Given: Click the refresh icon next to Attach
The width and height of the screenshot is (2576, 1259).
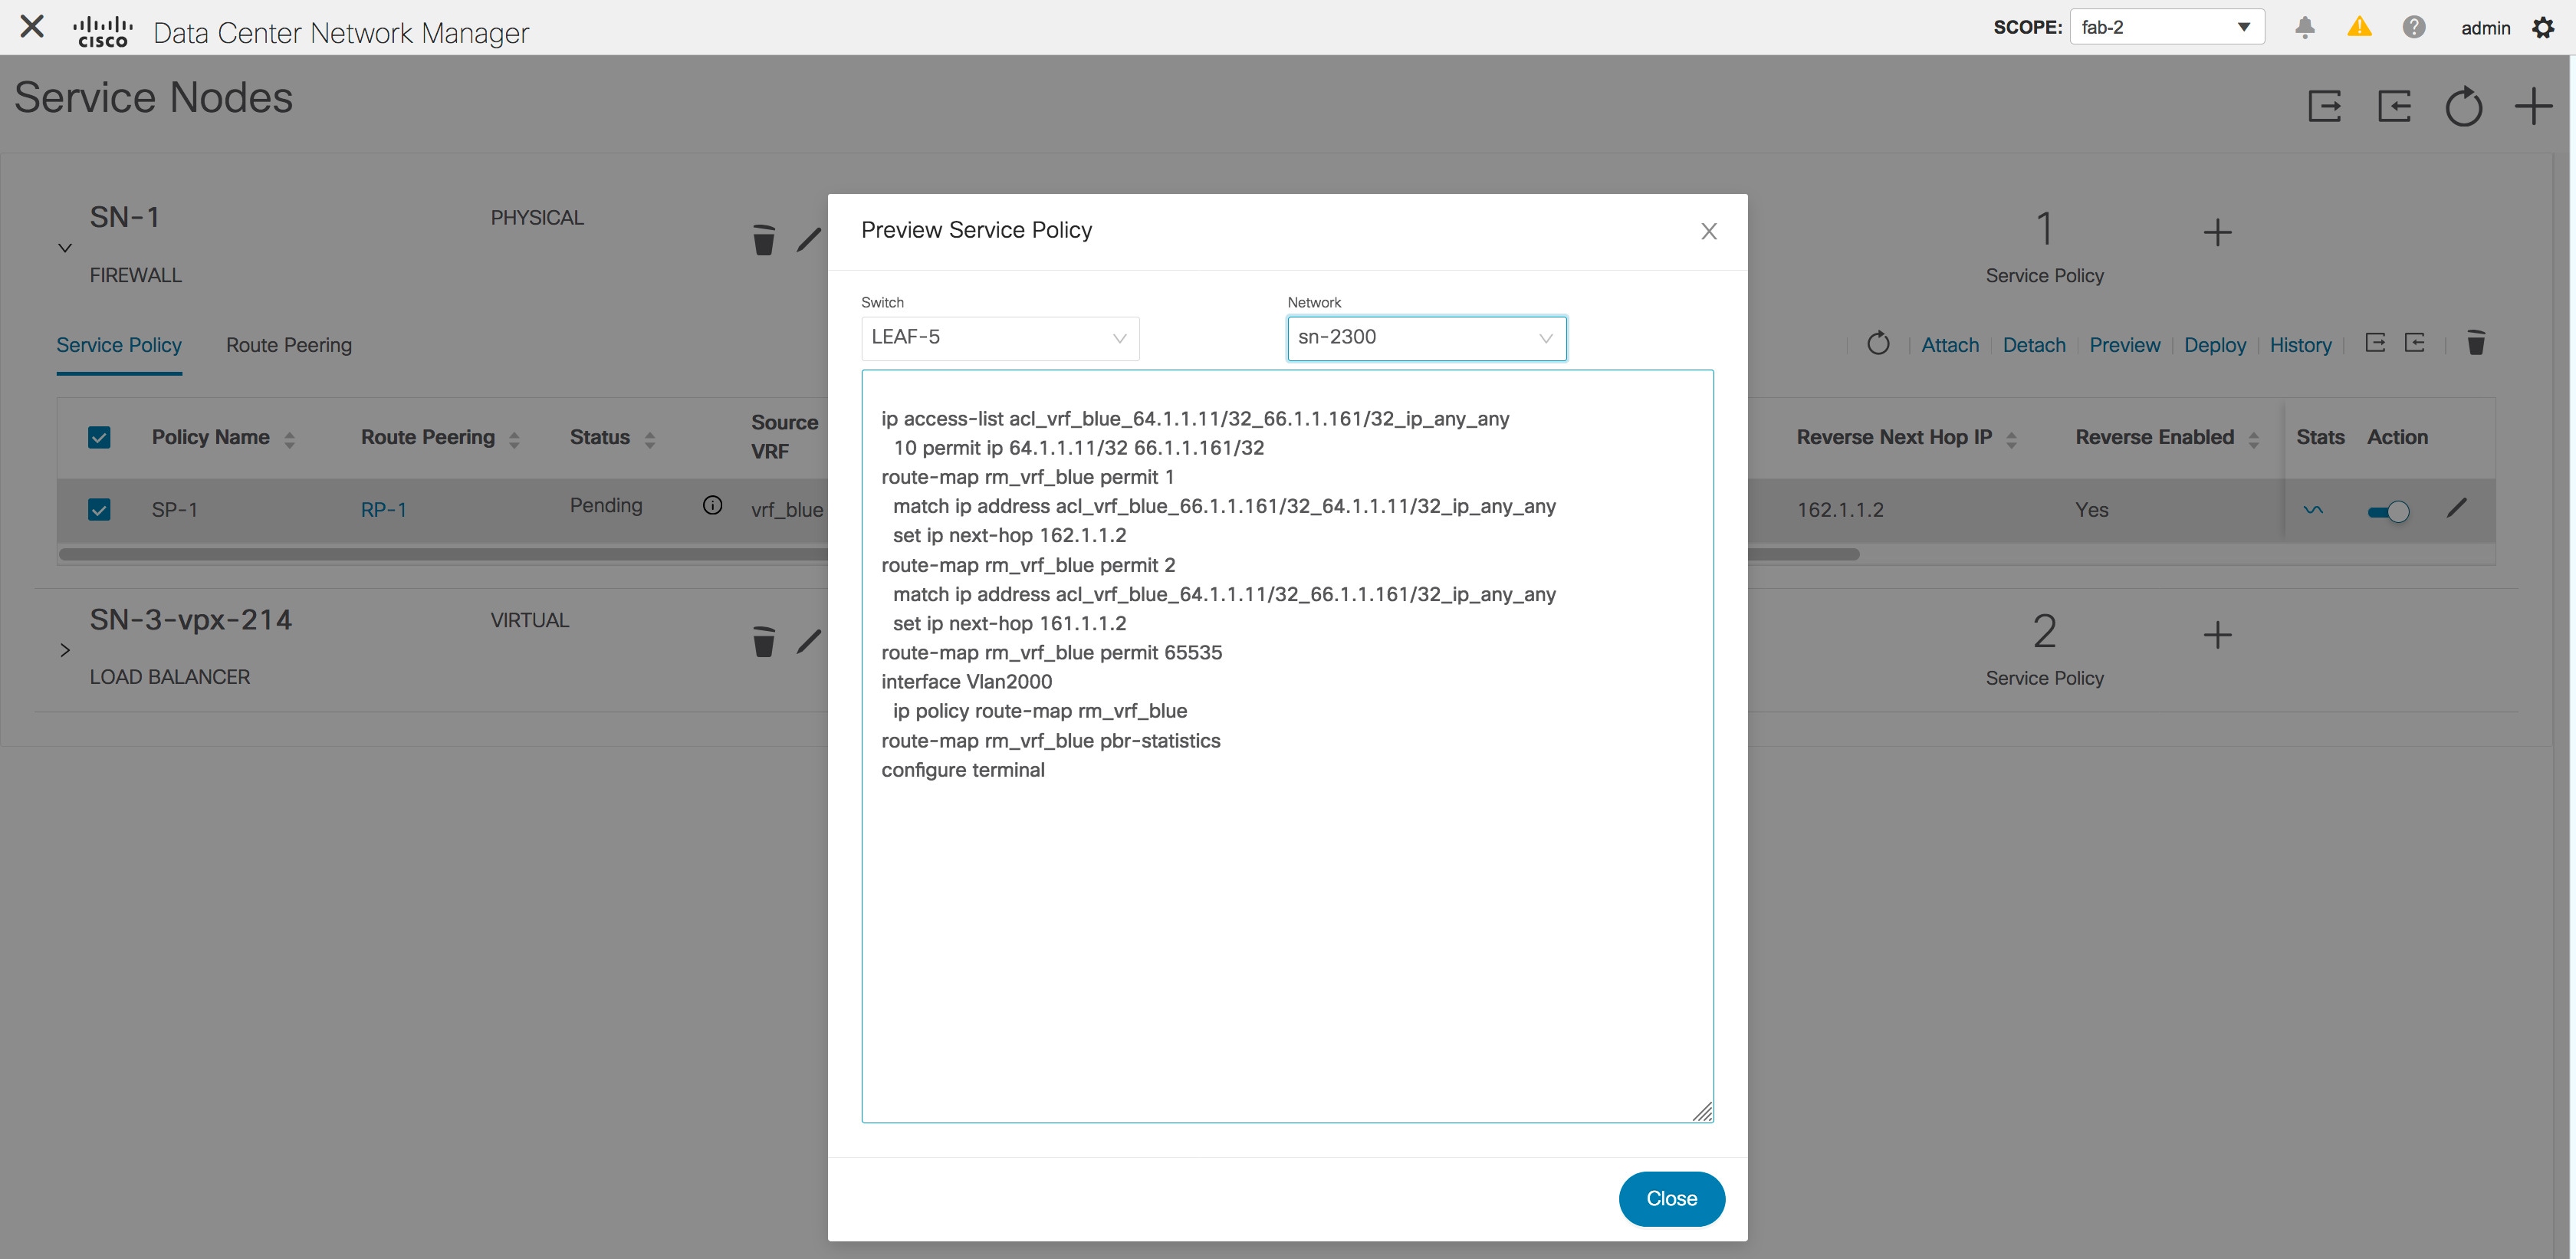Looking at the screenshot, I should pyautogui.click(x=1878, y=344).
